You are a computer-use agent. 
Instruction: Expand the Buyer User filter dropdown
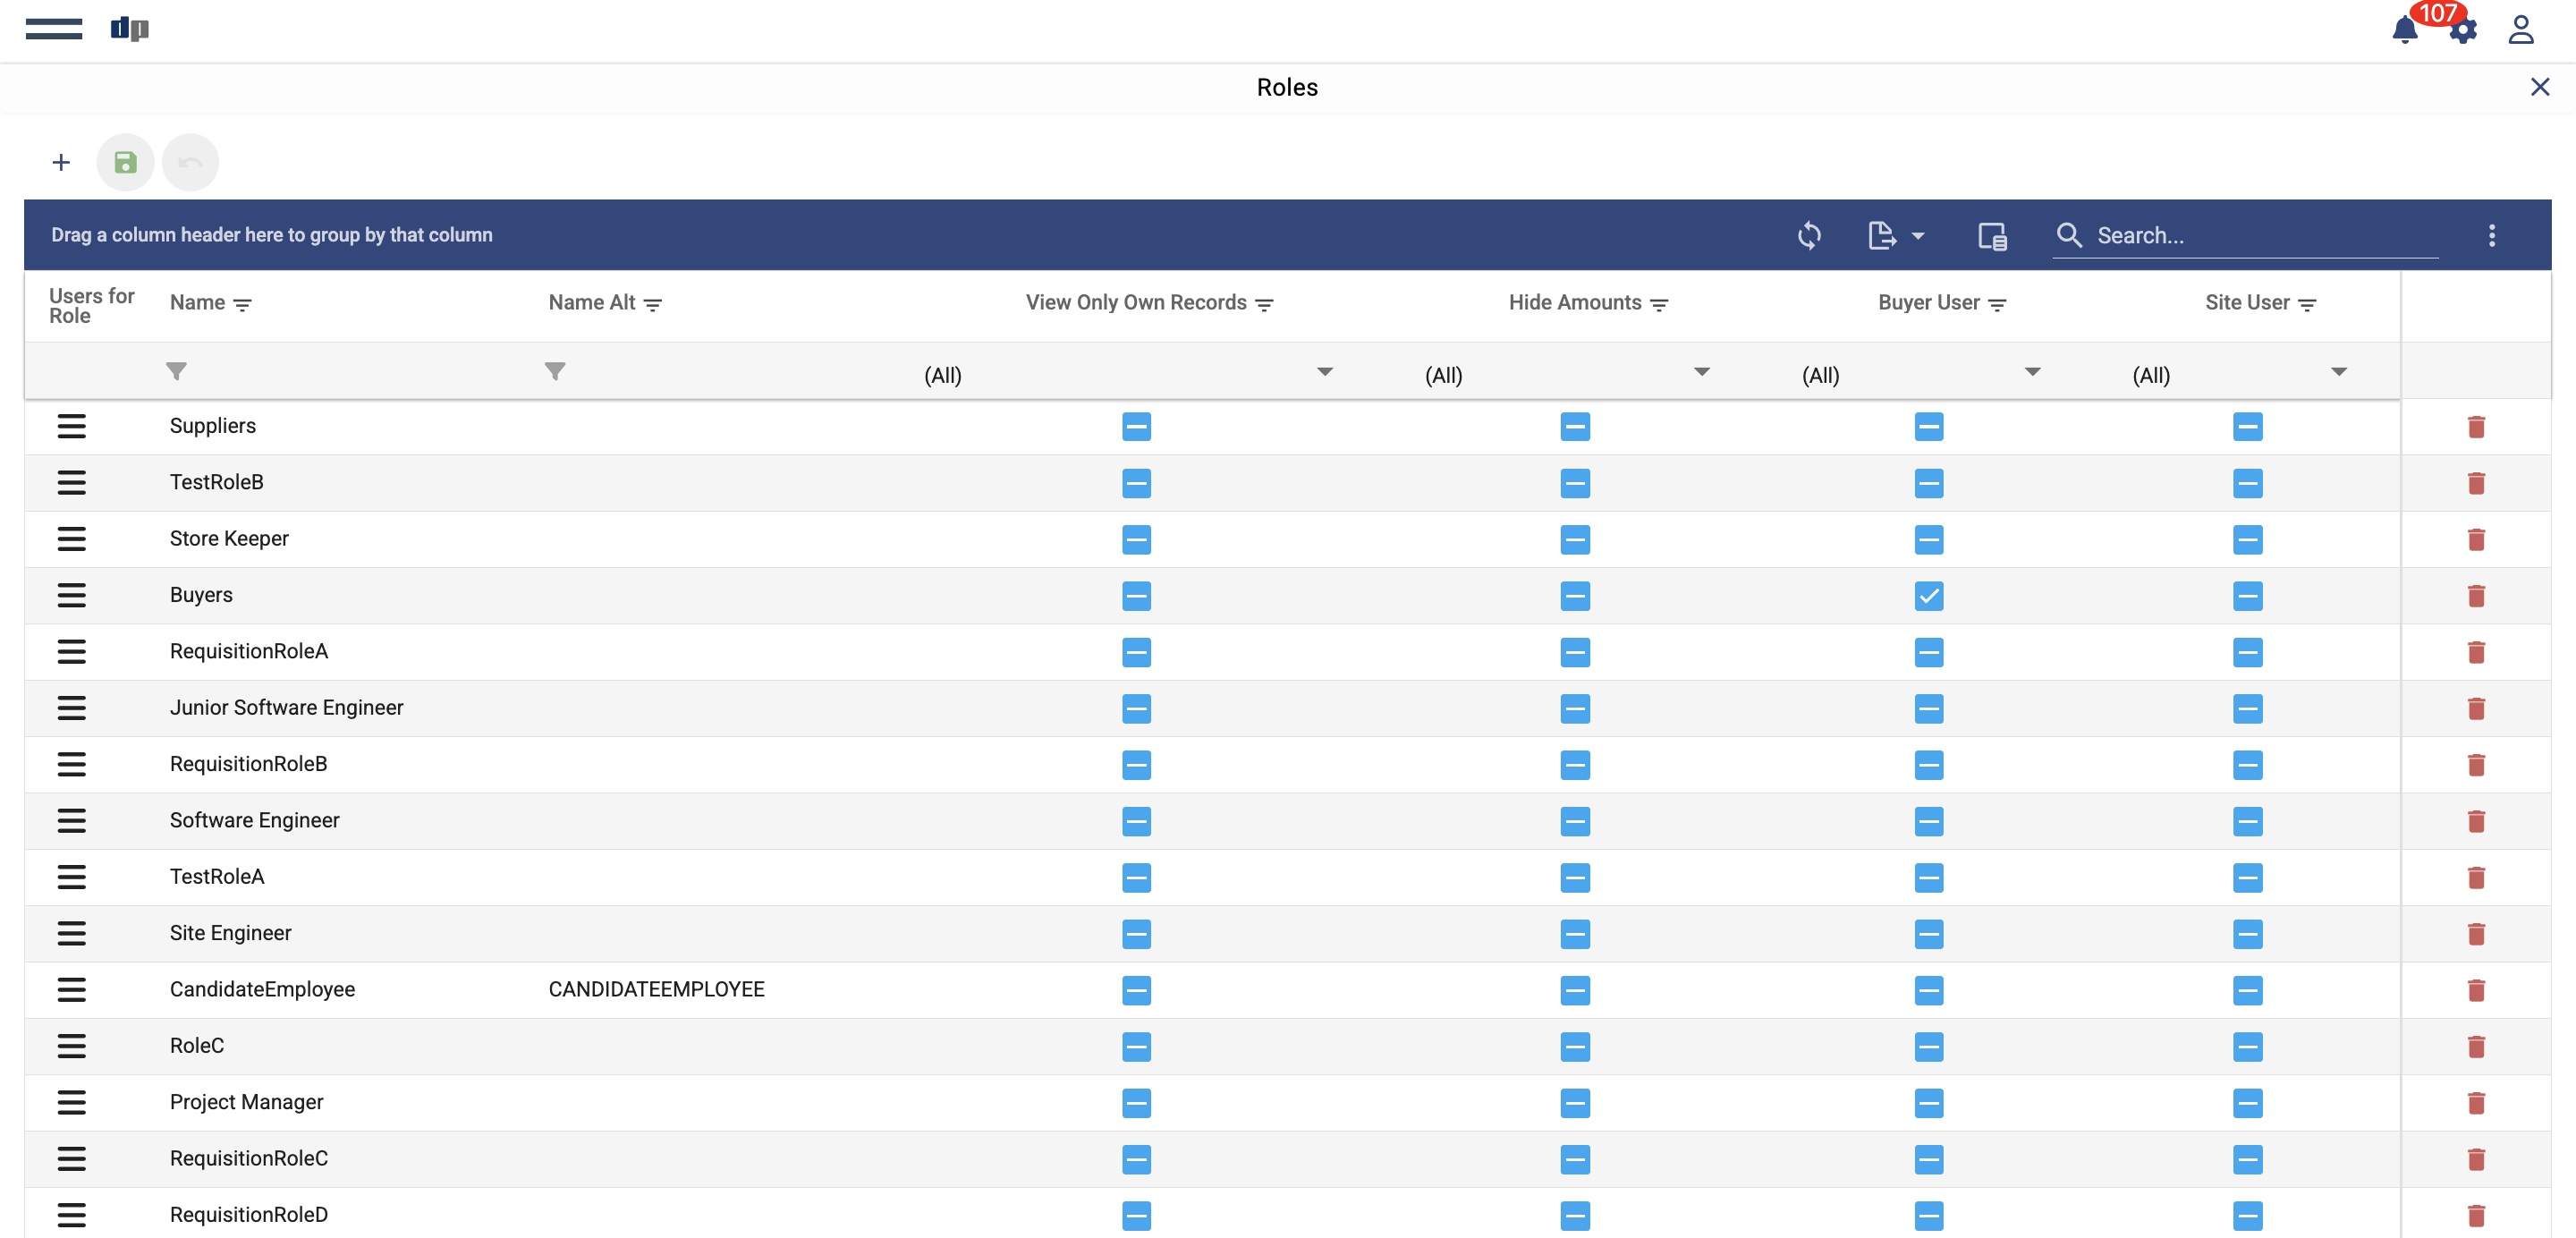pos(2031,372)
